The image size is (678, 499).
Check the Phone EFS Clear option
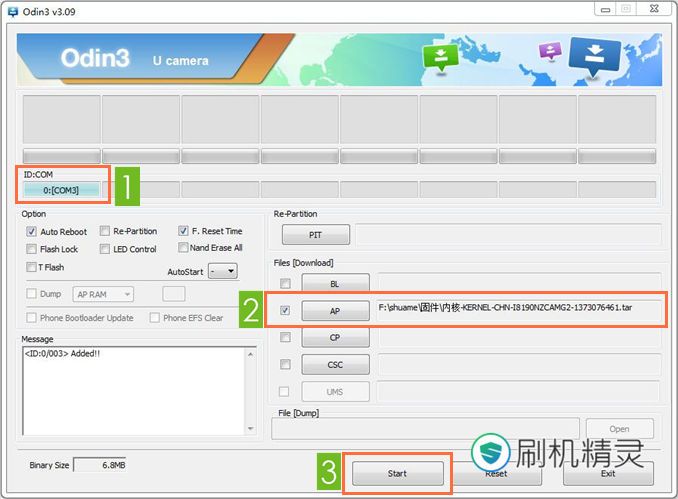tap(154, 318)
